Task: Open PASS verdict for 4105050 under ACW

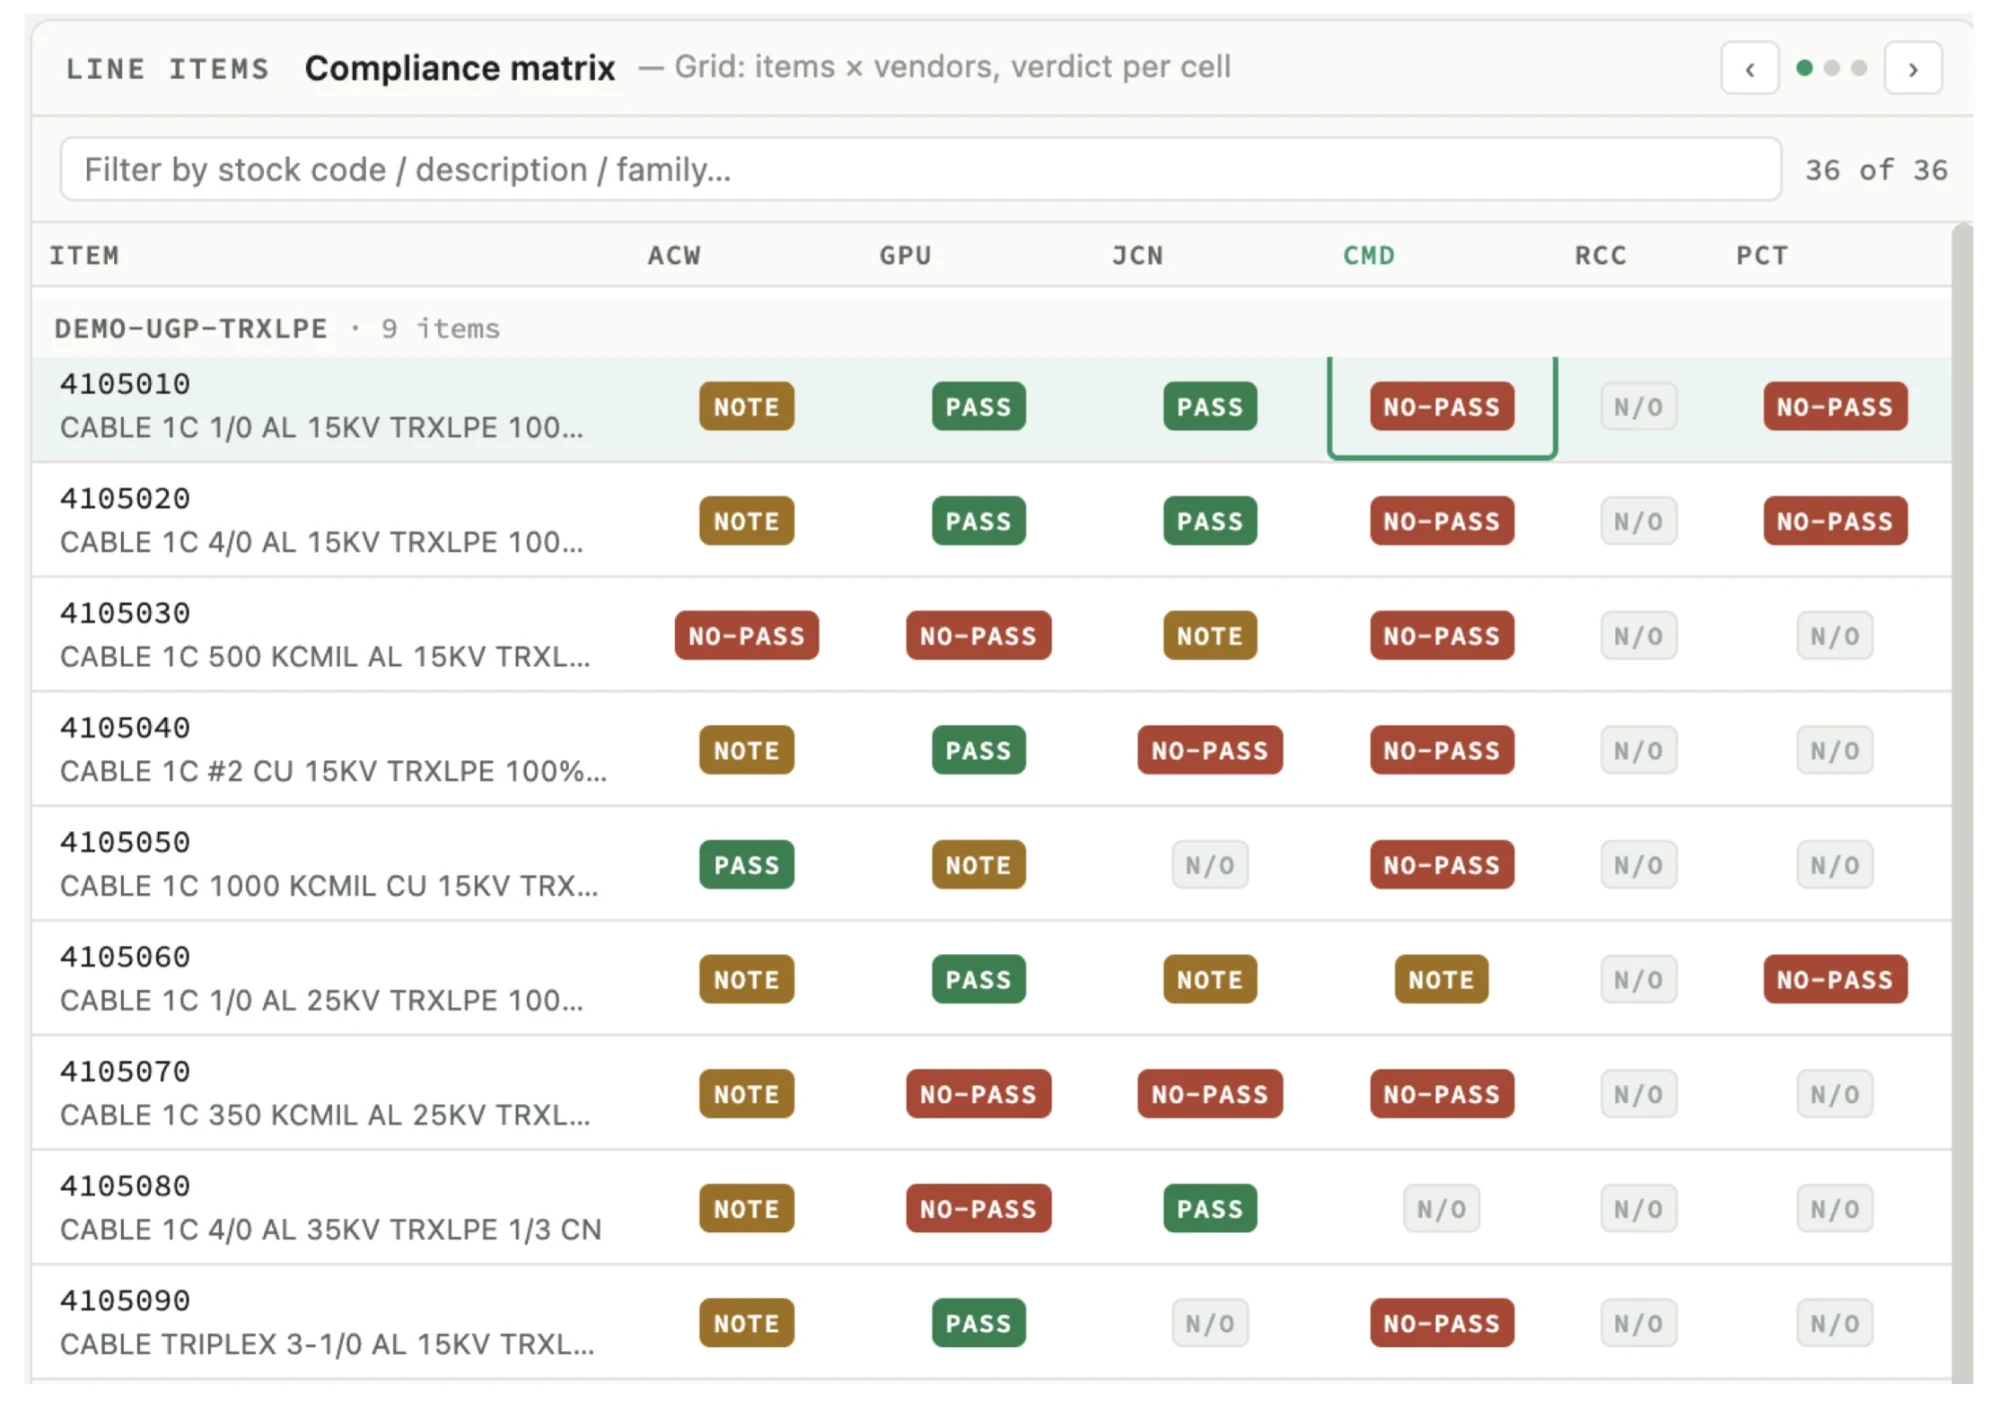Action: point(746,865)
